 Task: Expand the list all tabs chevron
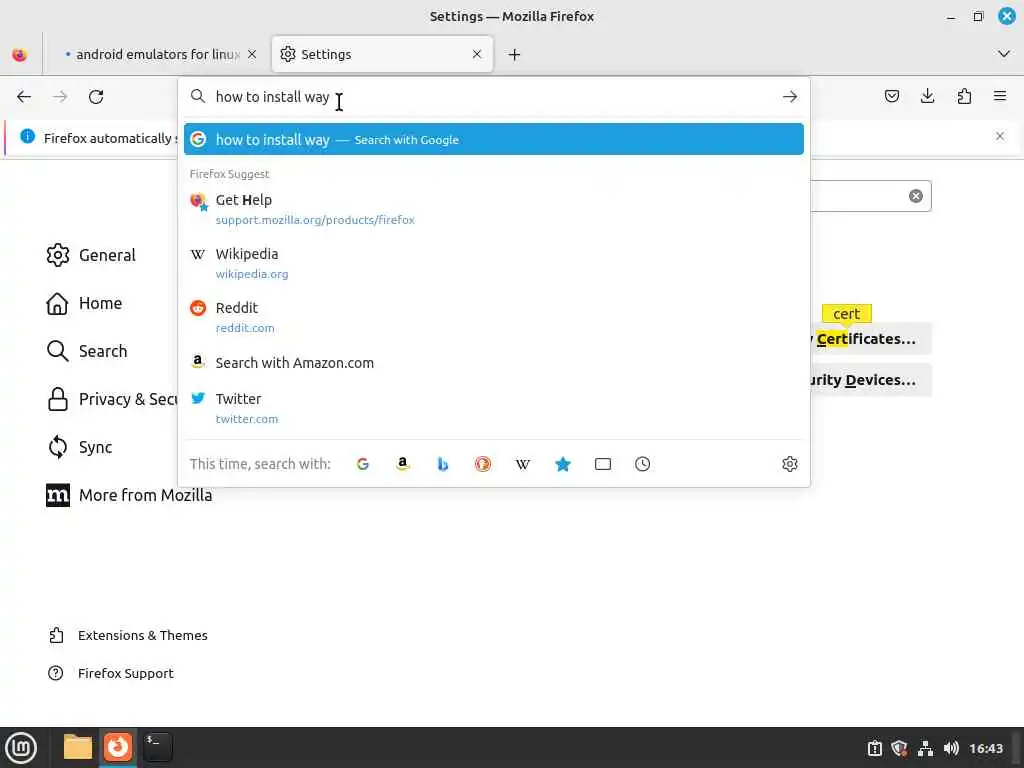point(1004,54)
